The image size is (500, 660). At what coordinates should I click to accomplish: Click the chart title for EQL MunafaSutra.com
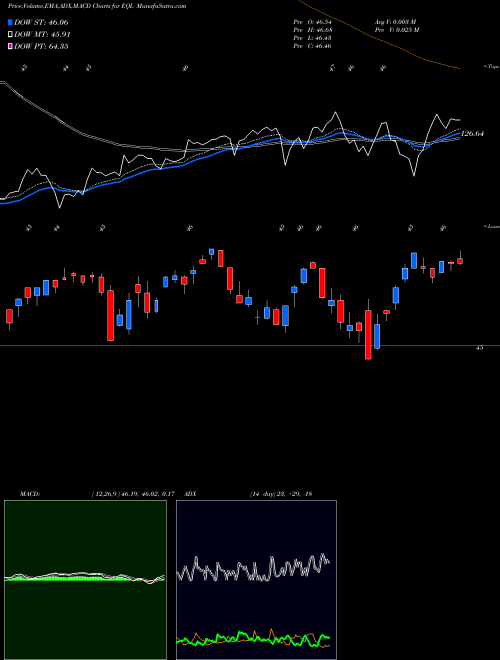(97, 6)
